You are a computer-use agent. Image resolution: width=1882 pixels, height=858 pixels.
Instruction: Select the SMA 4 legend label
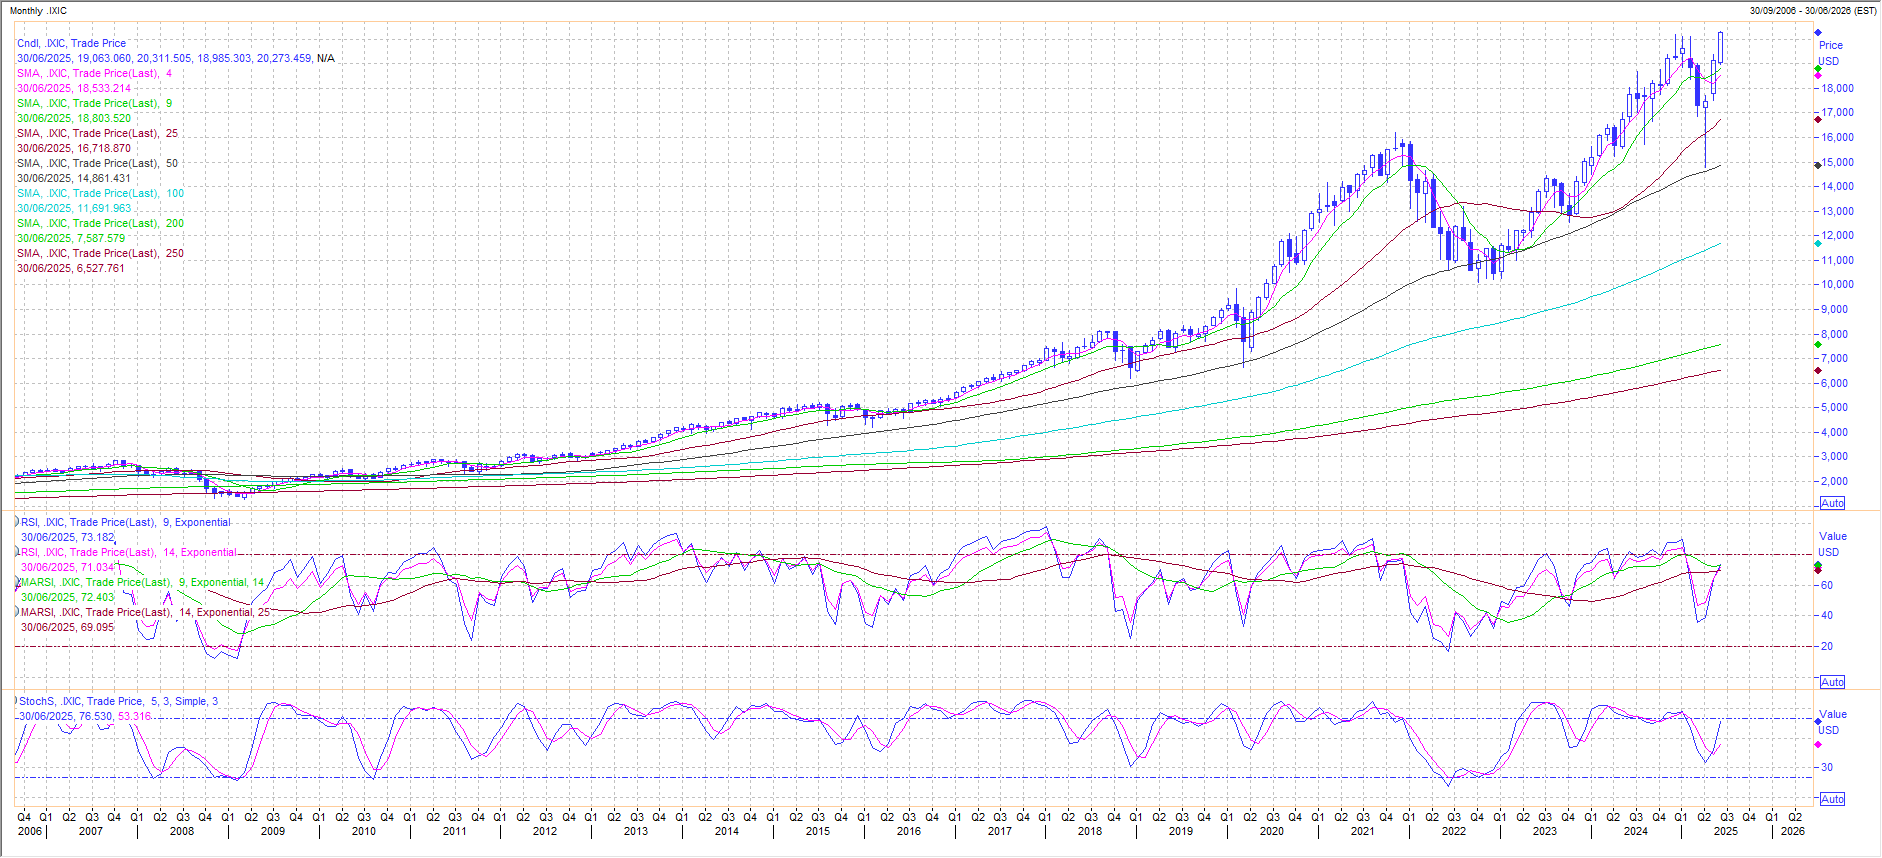(94, 73)
